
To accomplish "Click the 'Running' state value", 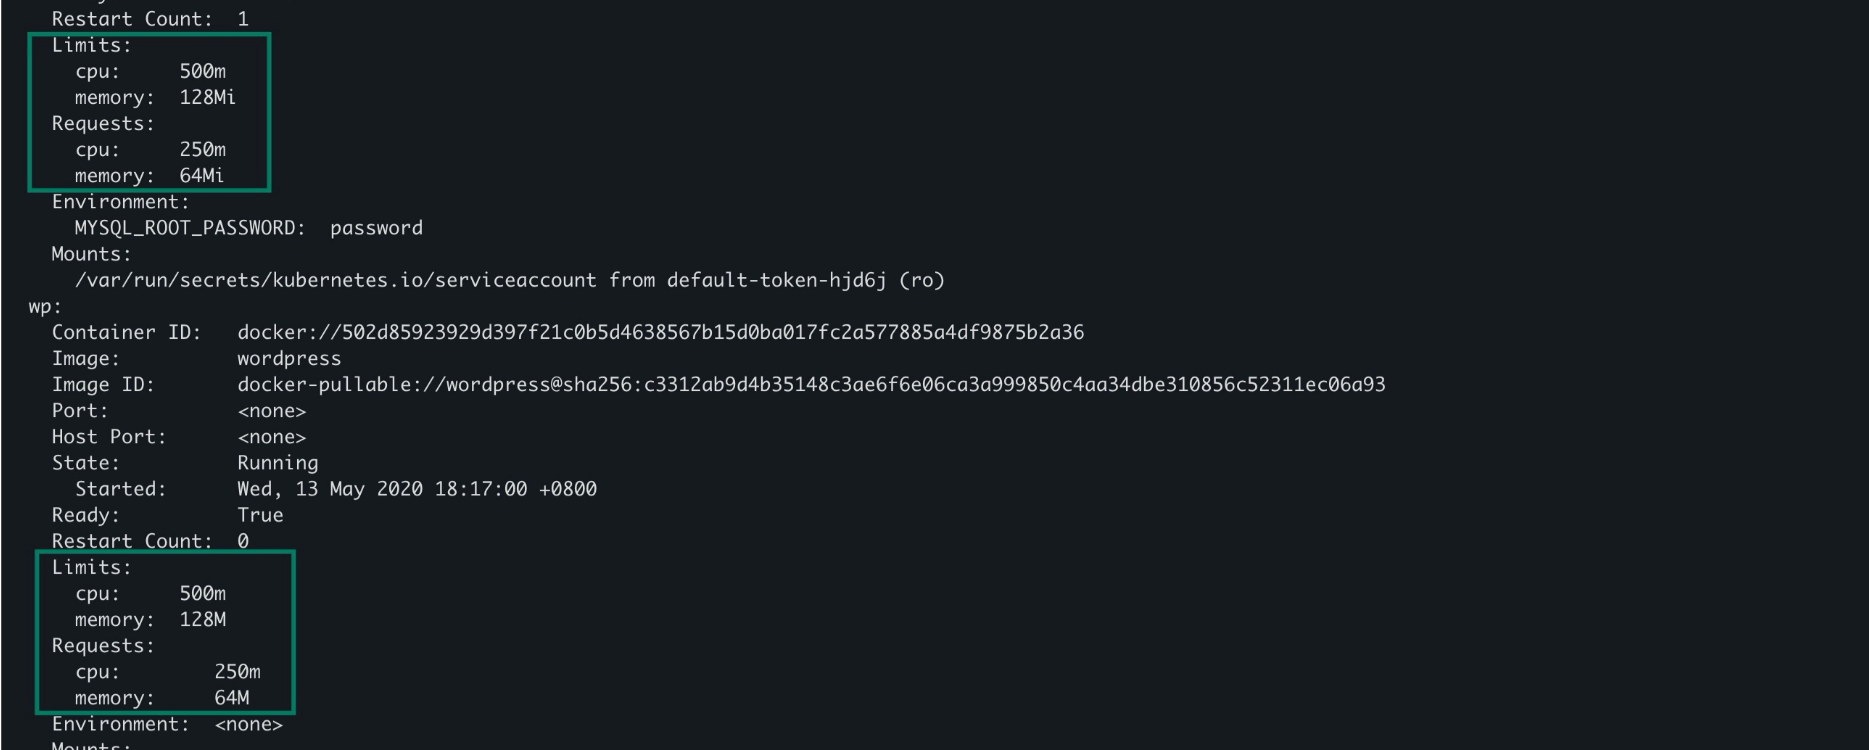I will pos(278,463).
